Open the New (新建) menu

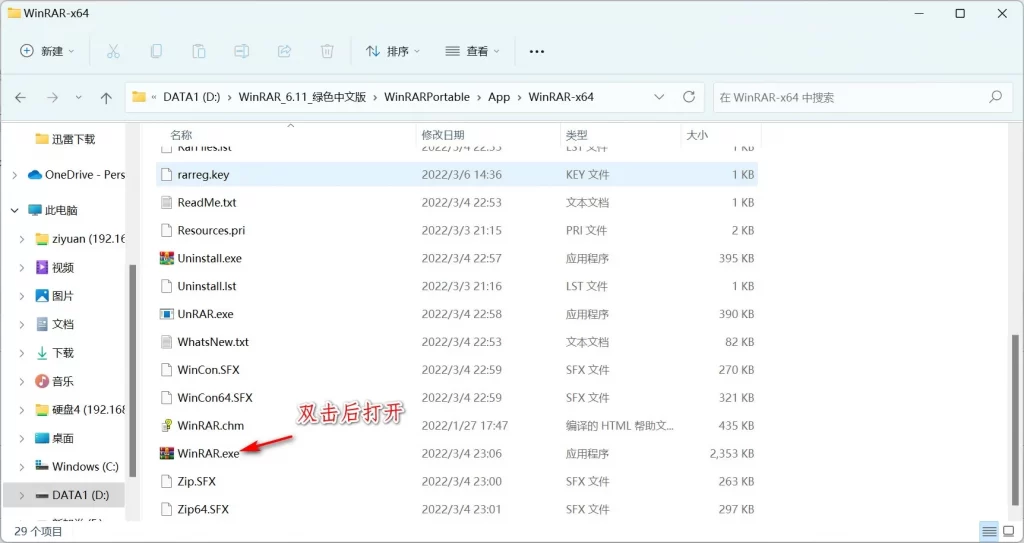point(47,51)
